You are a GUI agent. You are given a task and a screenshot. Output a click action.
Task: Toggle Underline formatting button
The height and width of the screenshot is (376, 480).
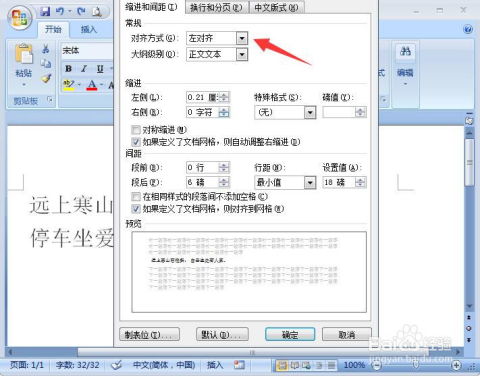(x=100, y=69)
